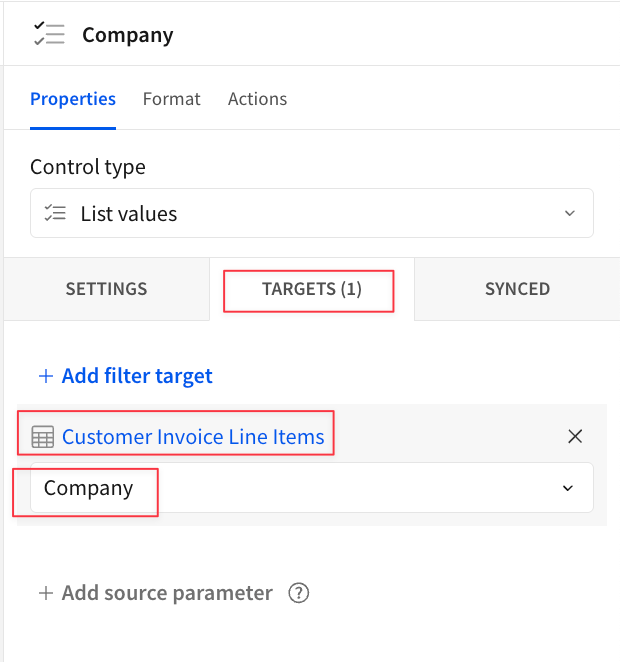Click the plus icon before Add filter target
Image resolution: width=620 pixels, height=662 pixels.
click(46, 376)
